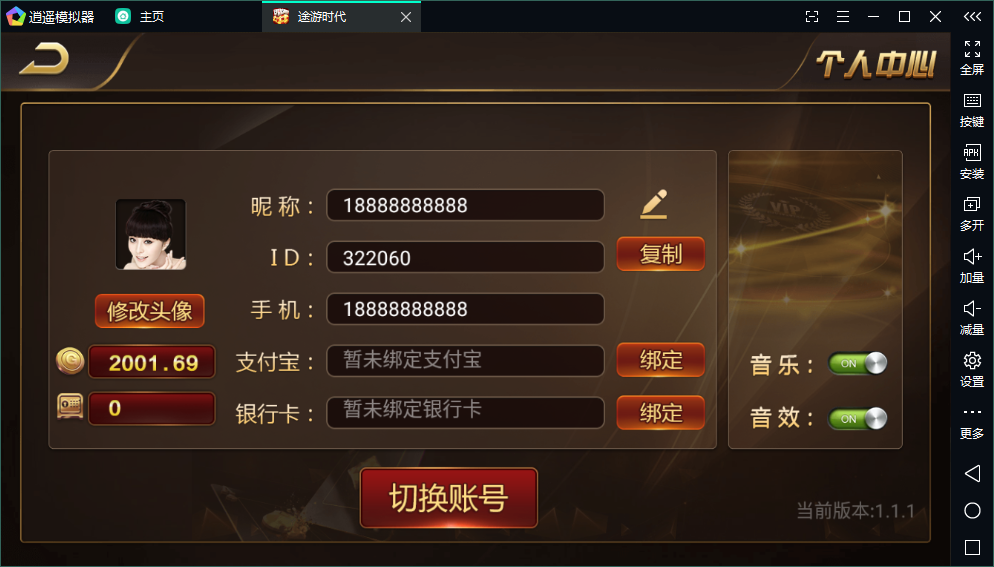Open emulator 设置 gear icon
Viewport: 994px width, 567px height.
coord(972,370)
